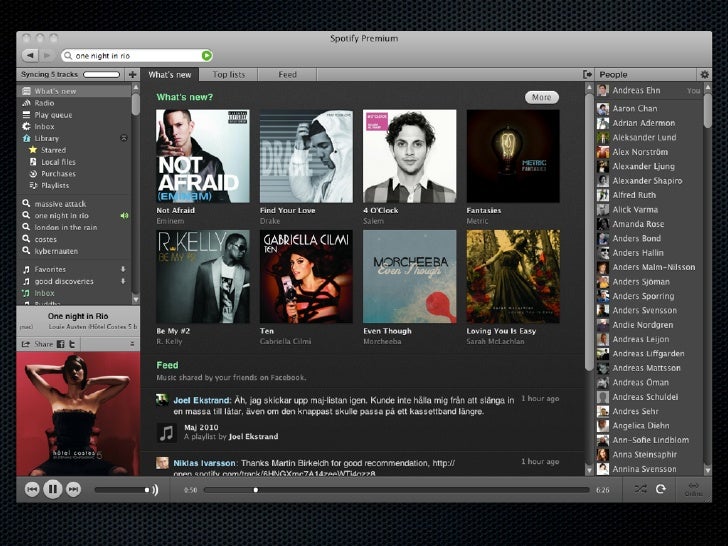Click the now playing Hôtel Costes artwork

78,414
